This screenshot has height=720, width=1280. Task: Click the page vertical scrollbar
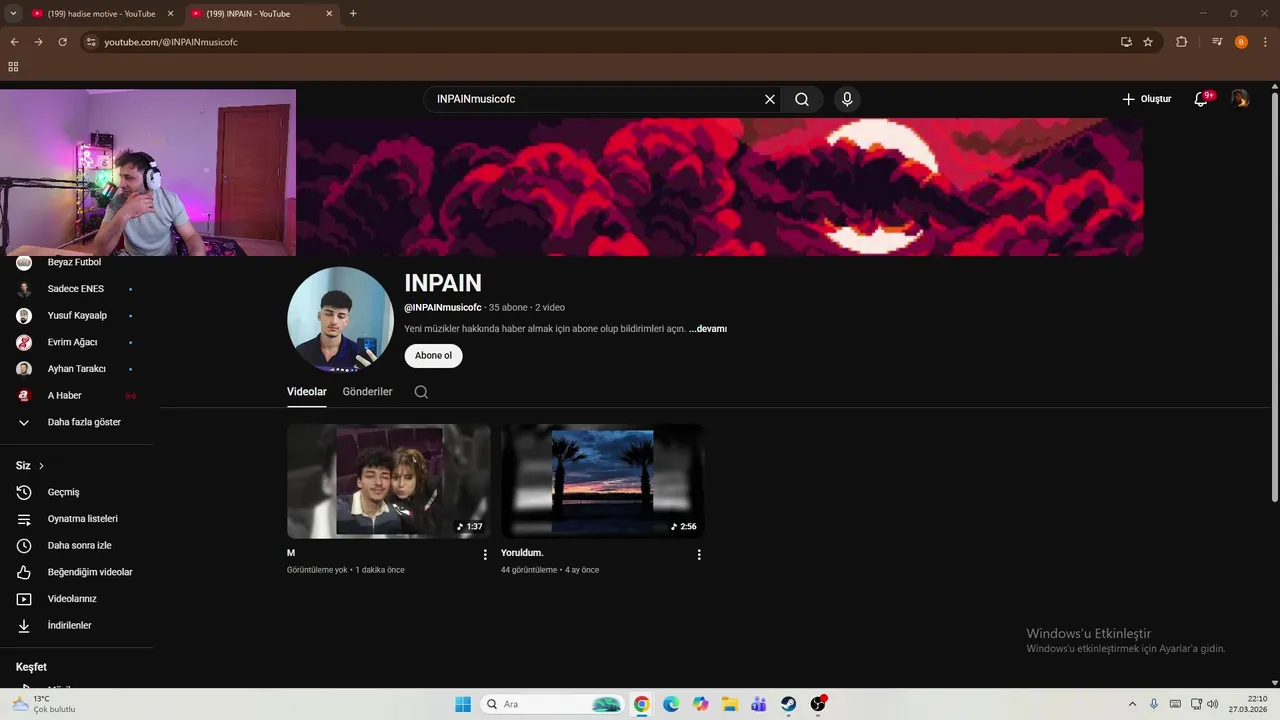click(x=1274, y=295)
